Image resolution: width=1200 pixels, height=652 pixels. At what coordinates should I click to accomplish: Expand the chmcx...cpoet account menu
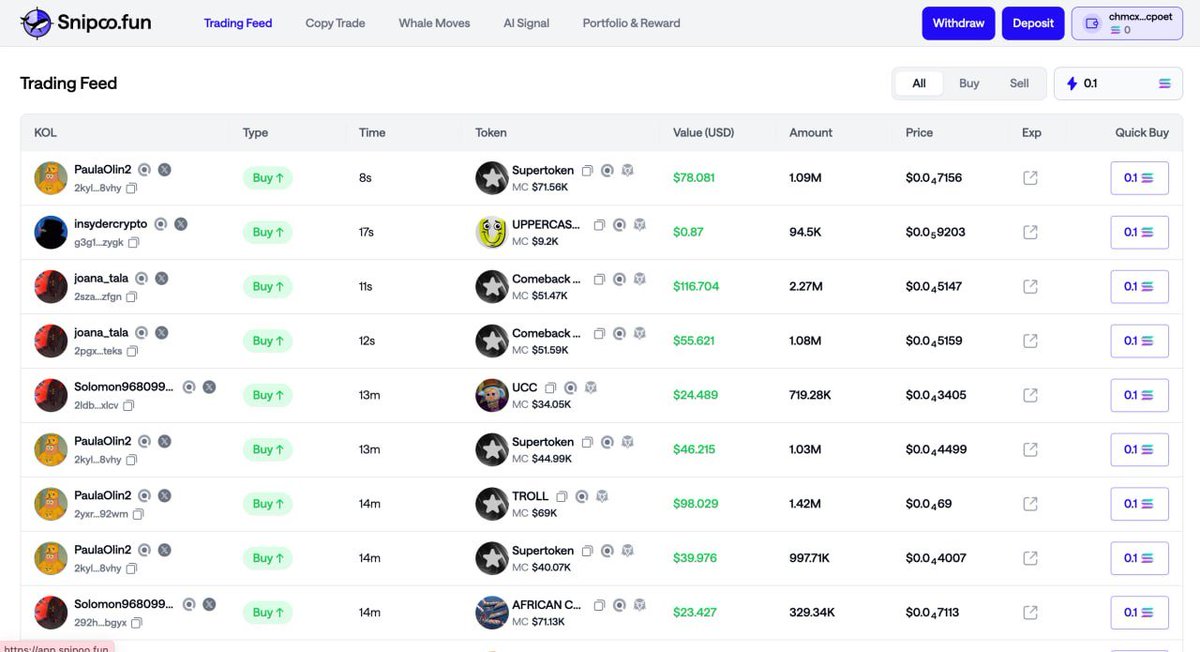point(1126,23)
